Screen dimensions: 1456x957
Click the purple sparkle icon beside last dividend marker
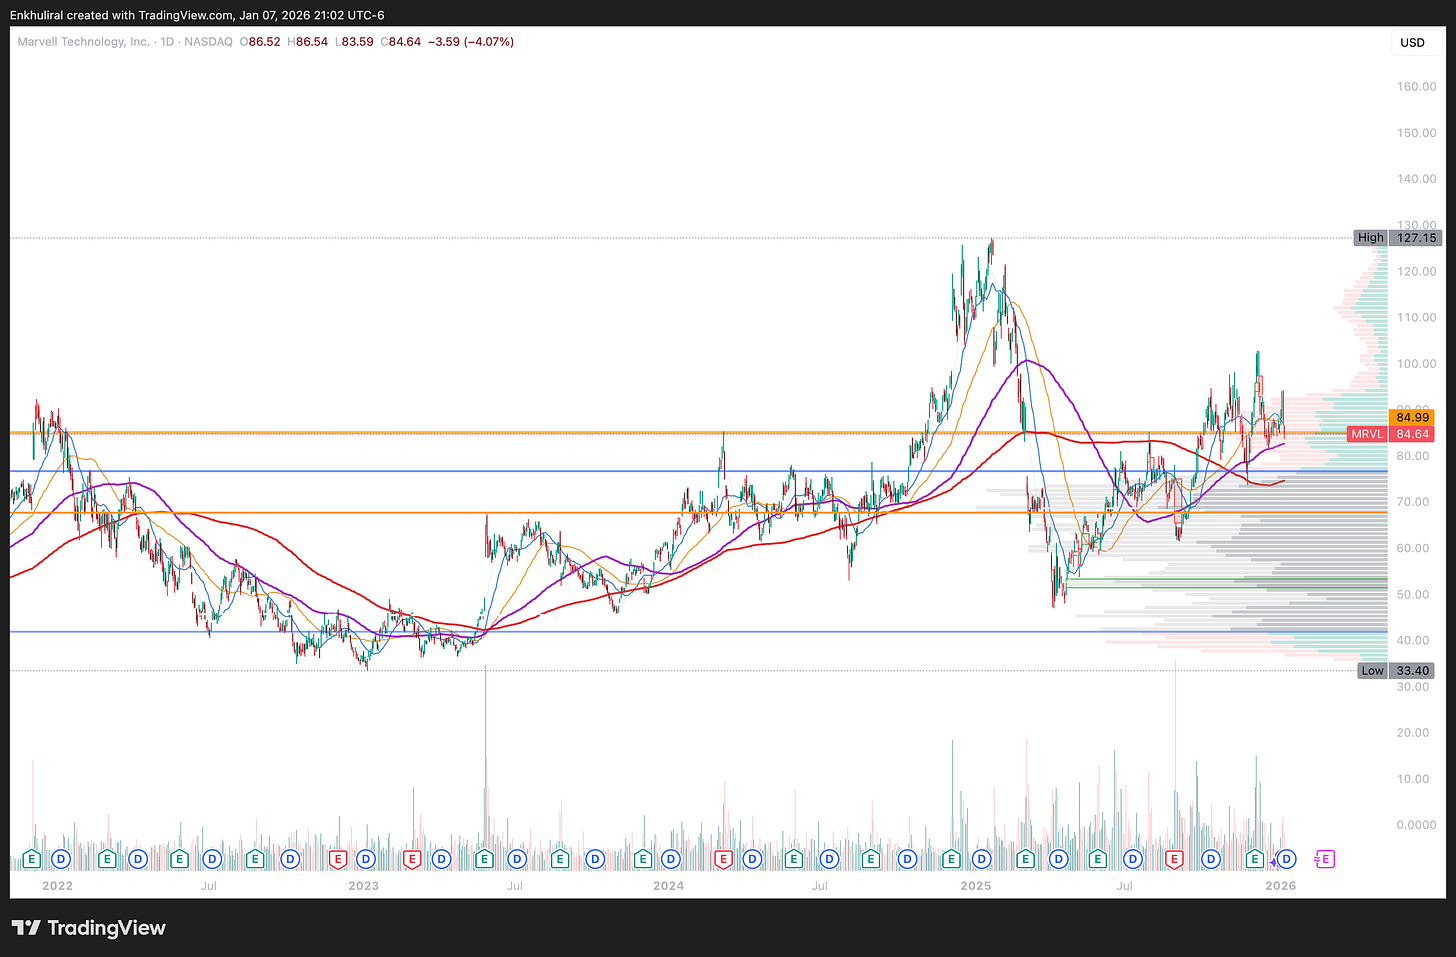[x=1273, y=861]
